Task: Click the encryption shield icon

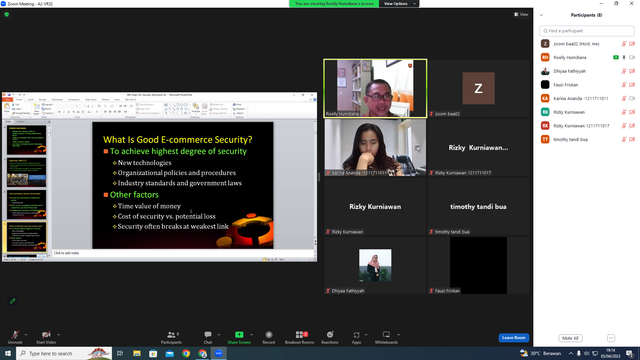Action: click(x=7, y=14)
